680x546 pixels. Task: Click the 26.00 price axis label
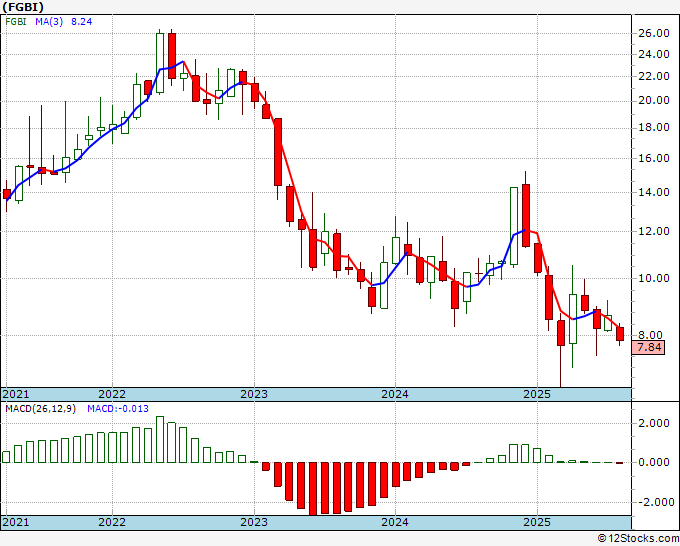point(654,33)
